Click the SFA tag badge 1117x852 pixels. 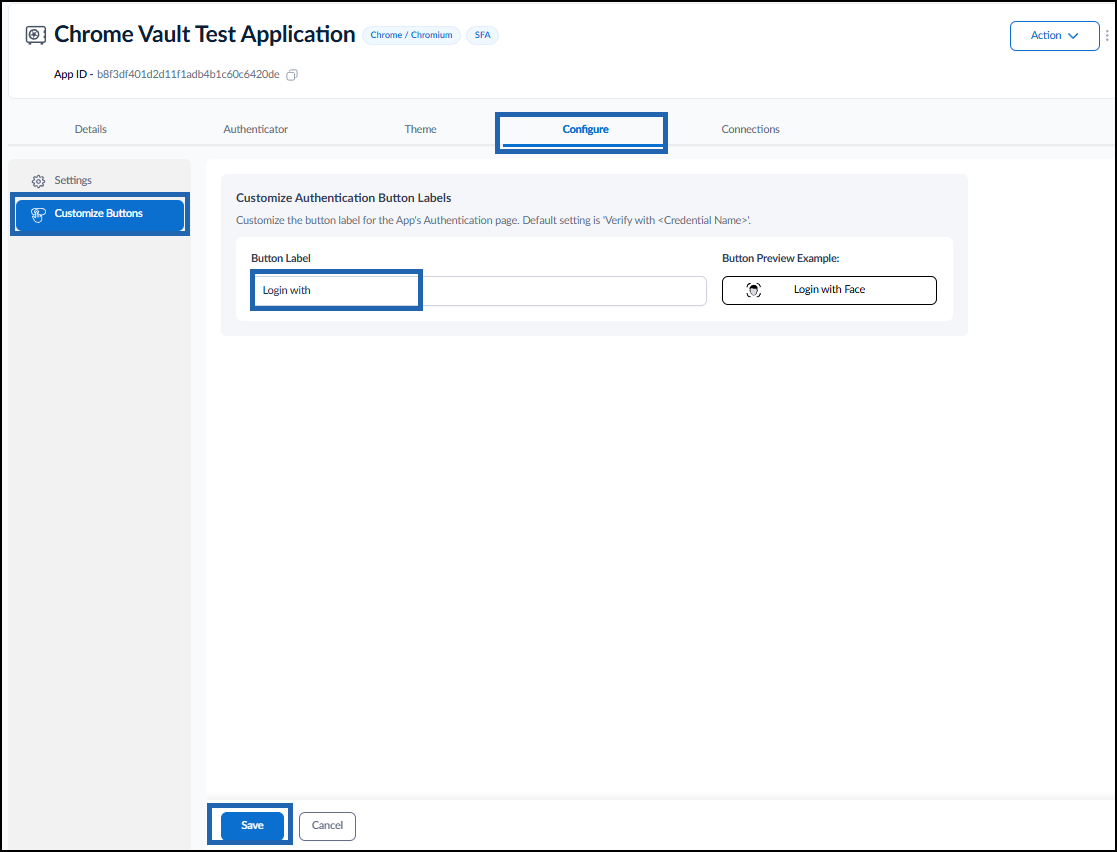482,35
